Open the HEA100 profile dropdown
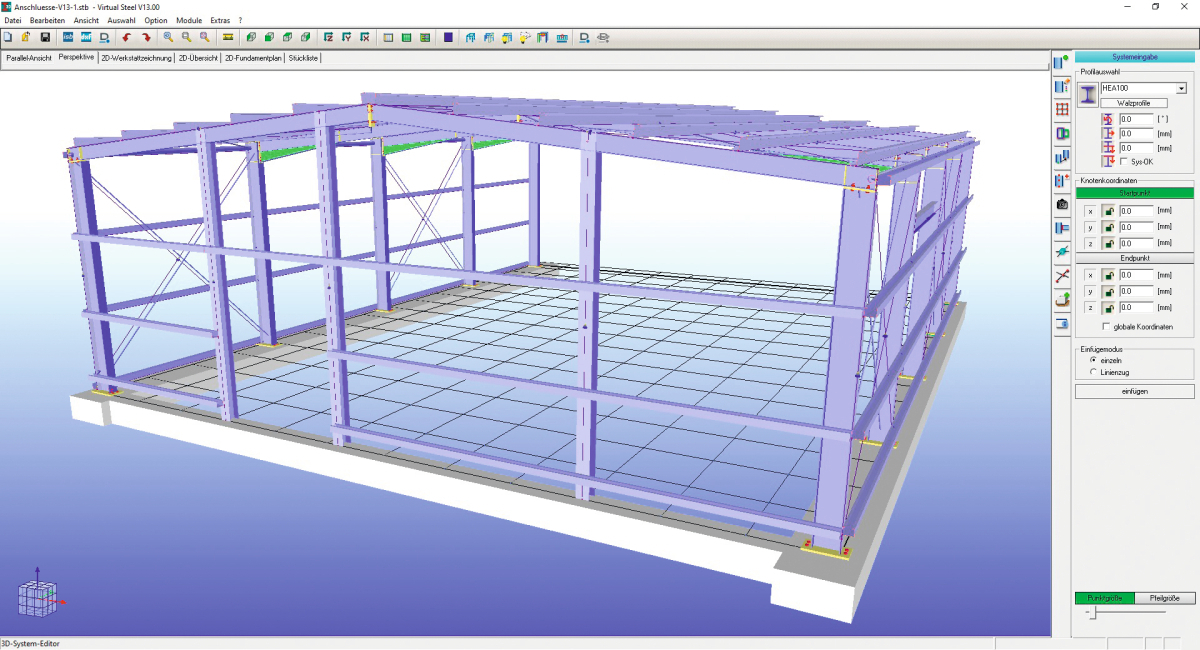Screen dimensions: 1200x650 click(1180, 89)
